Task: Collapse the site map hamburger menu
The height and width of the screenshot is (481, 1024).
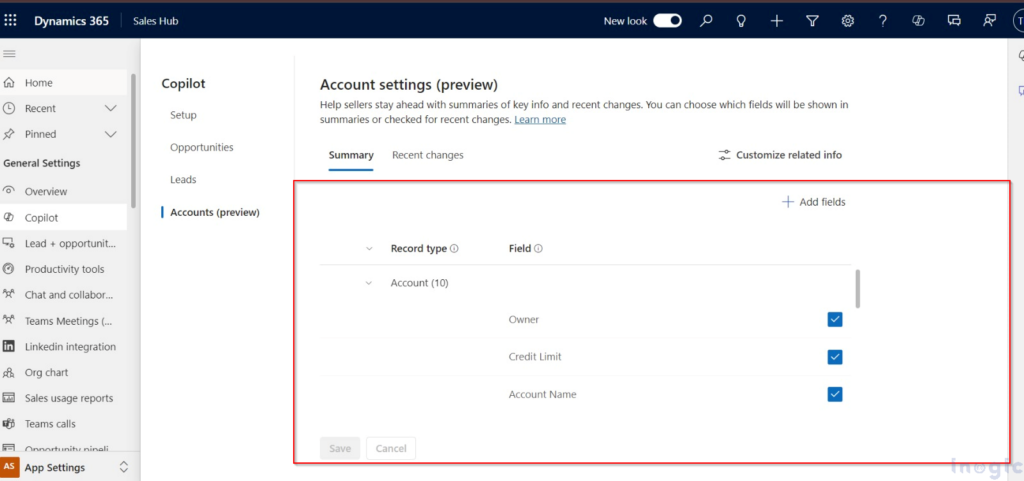Action: 9,54
